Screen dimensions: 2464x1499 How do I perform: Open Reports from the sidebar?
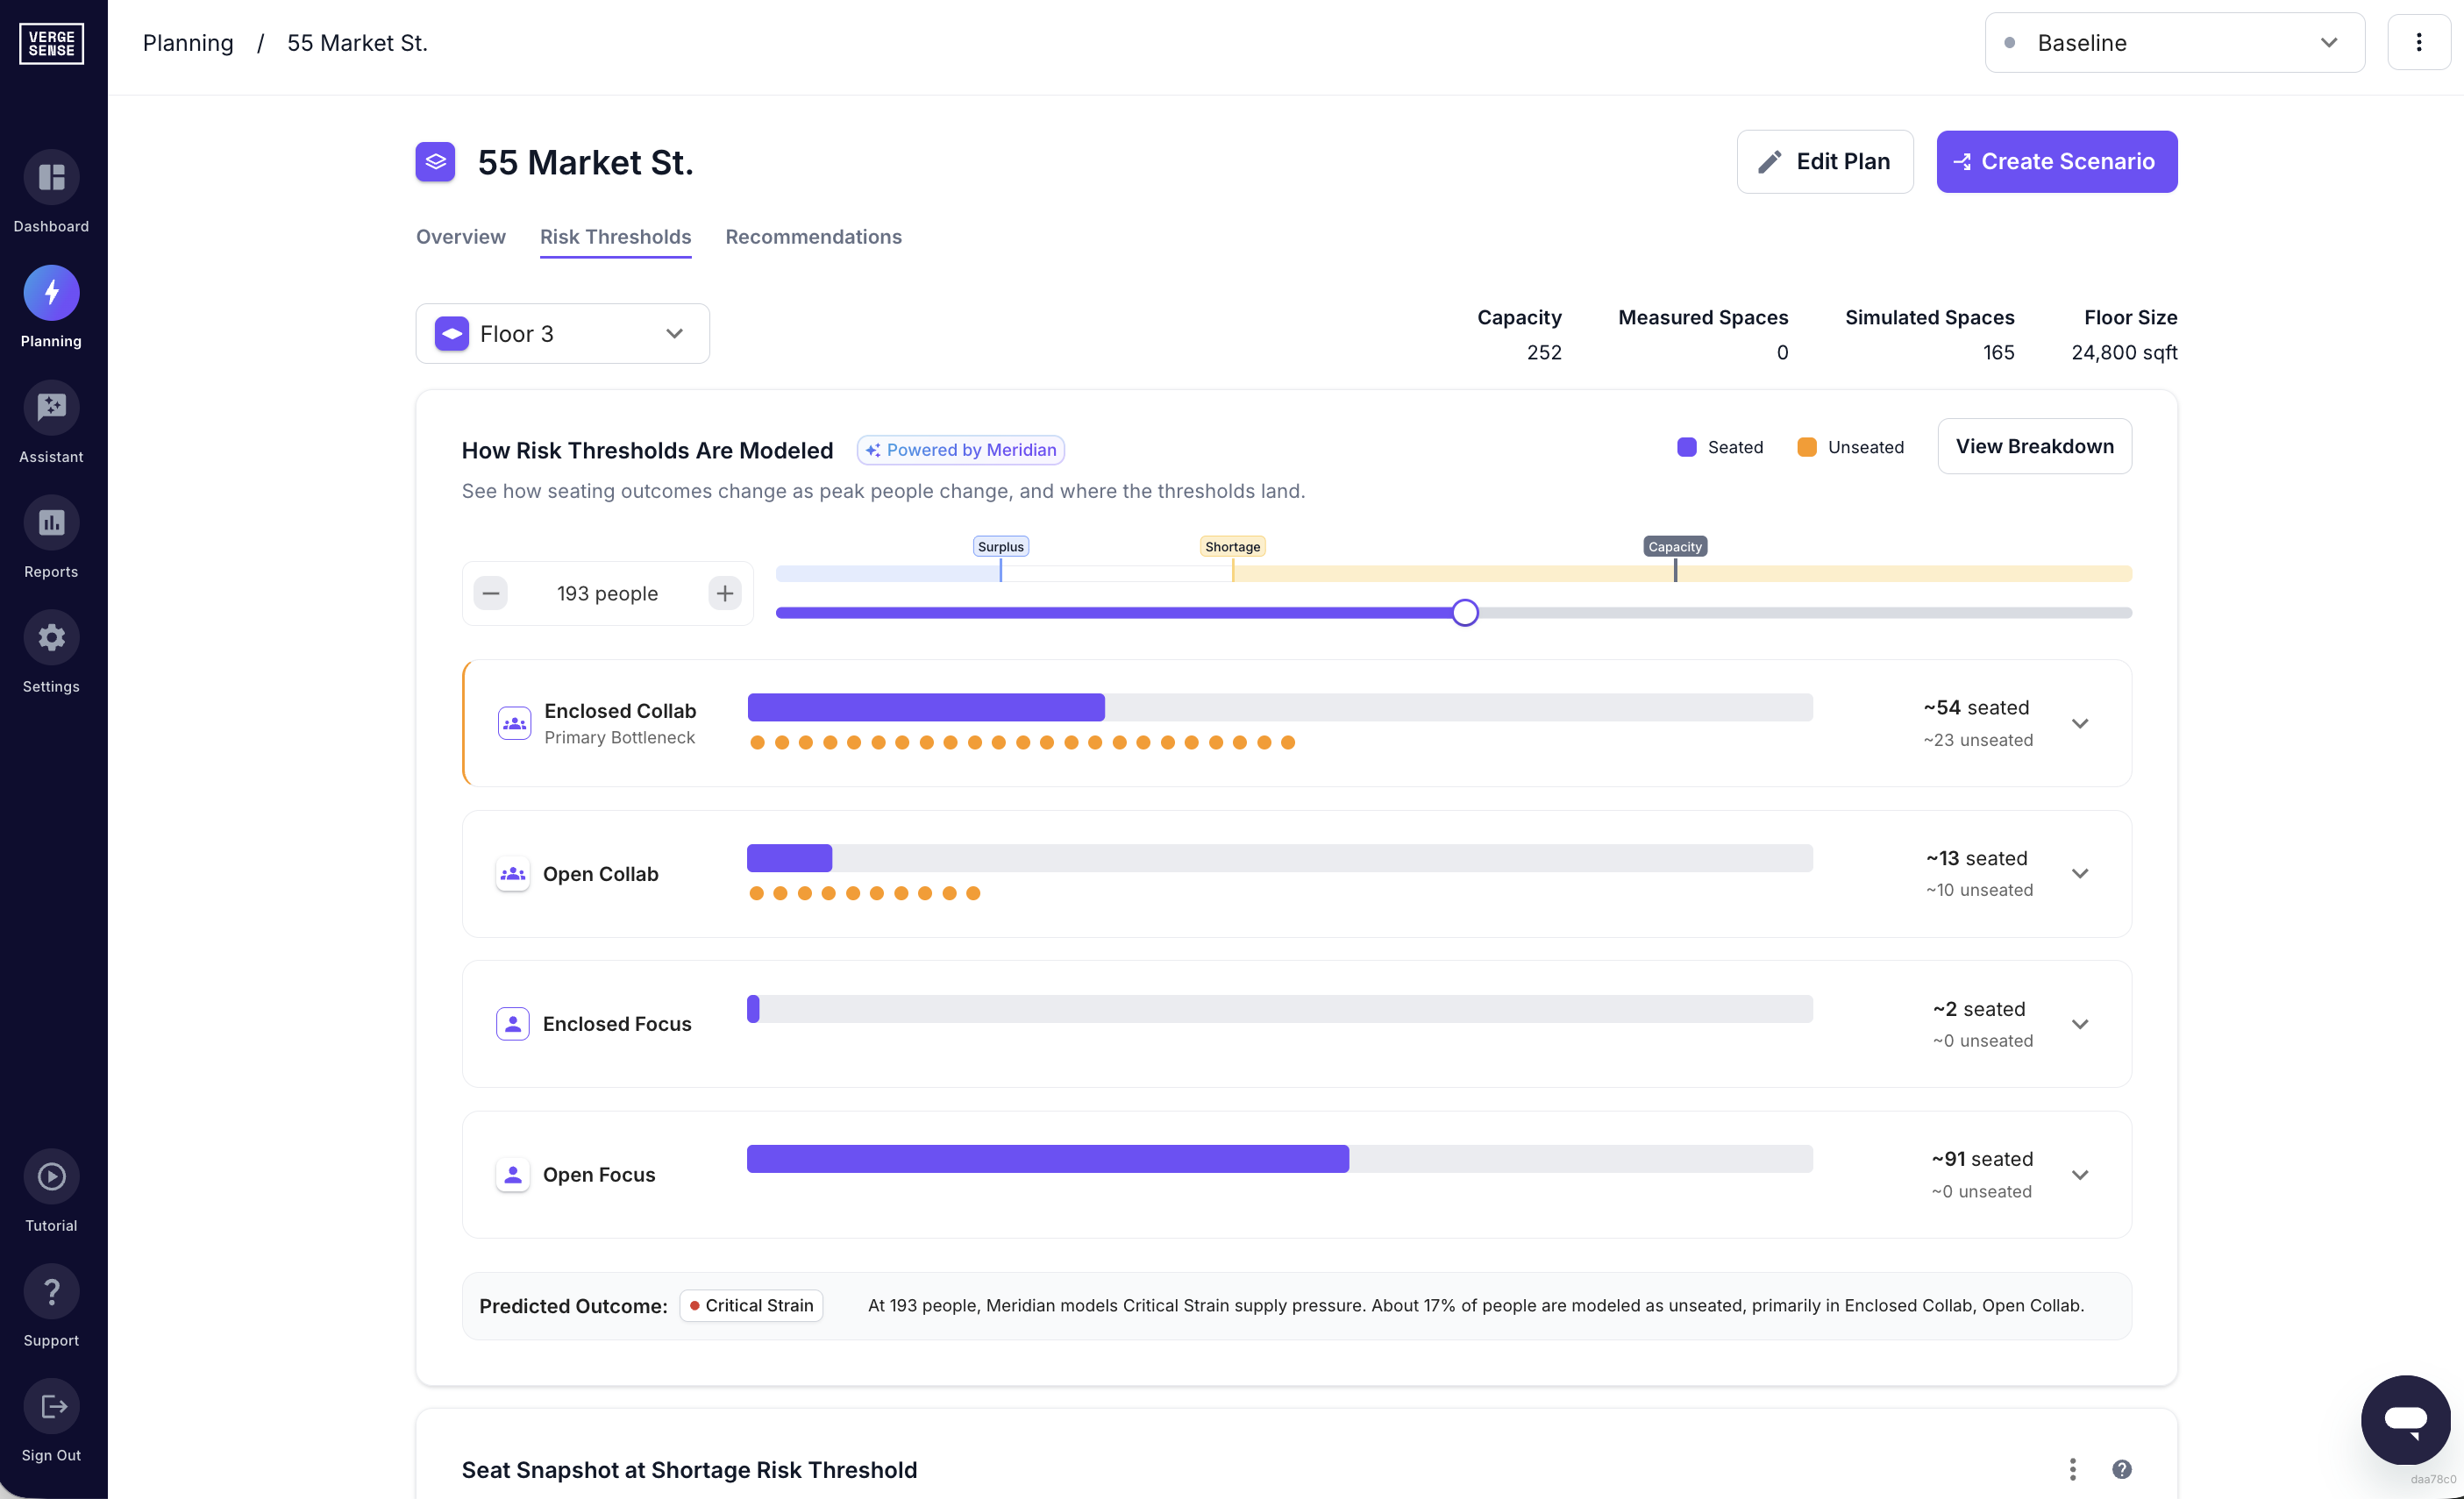click(51, 522)
